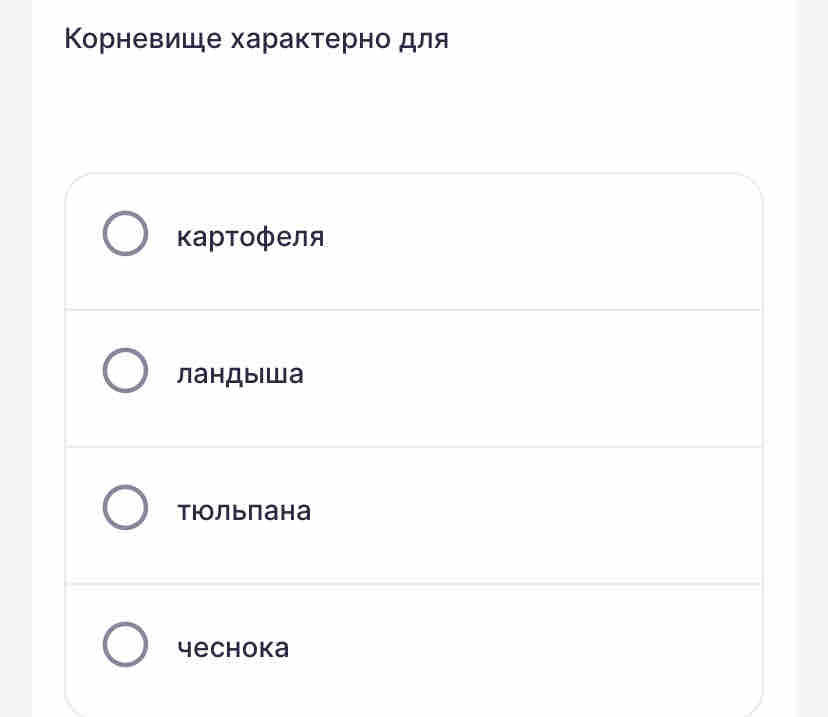Click the ландыша answer label text

click(240, 374)
